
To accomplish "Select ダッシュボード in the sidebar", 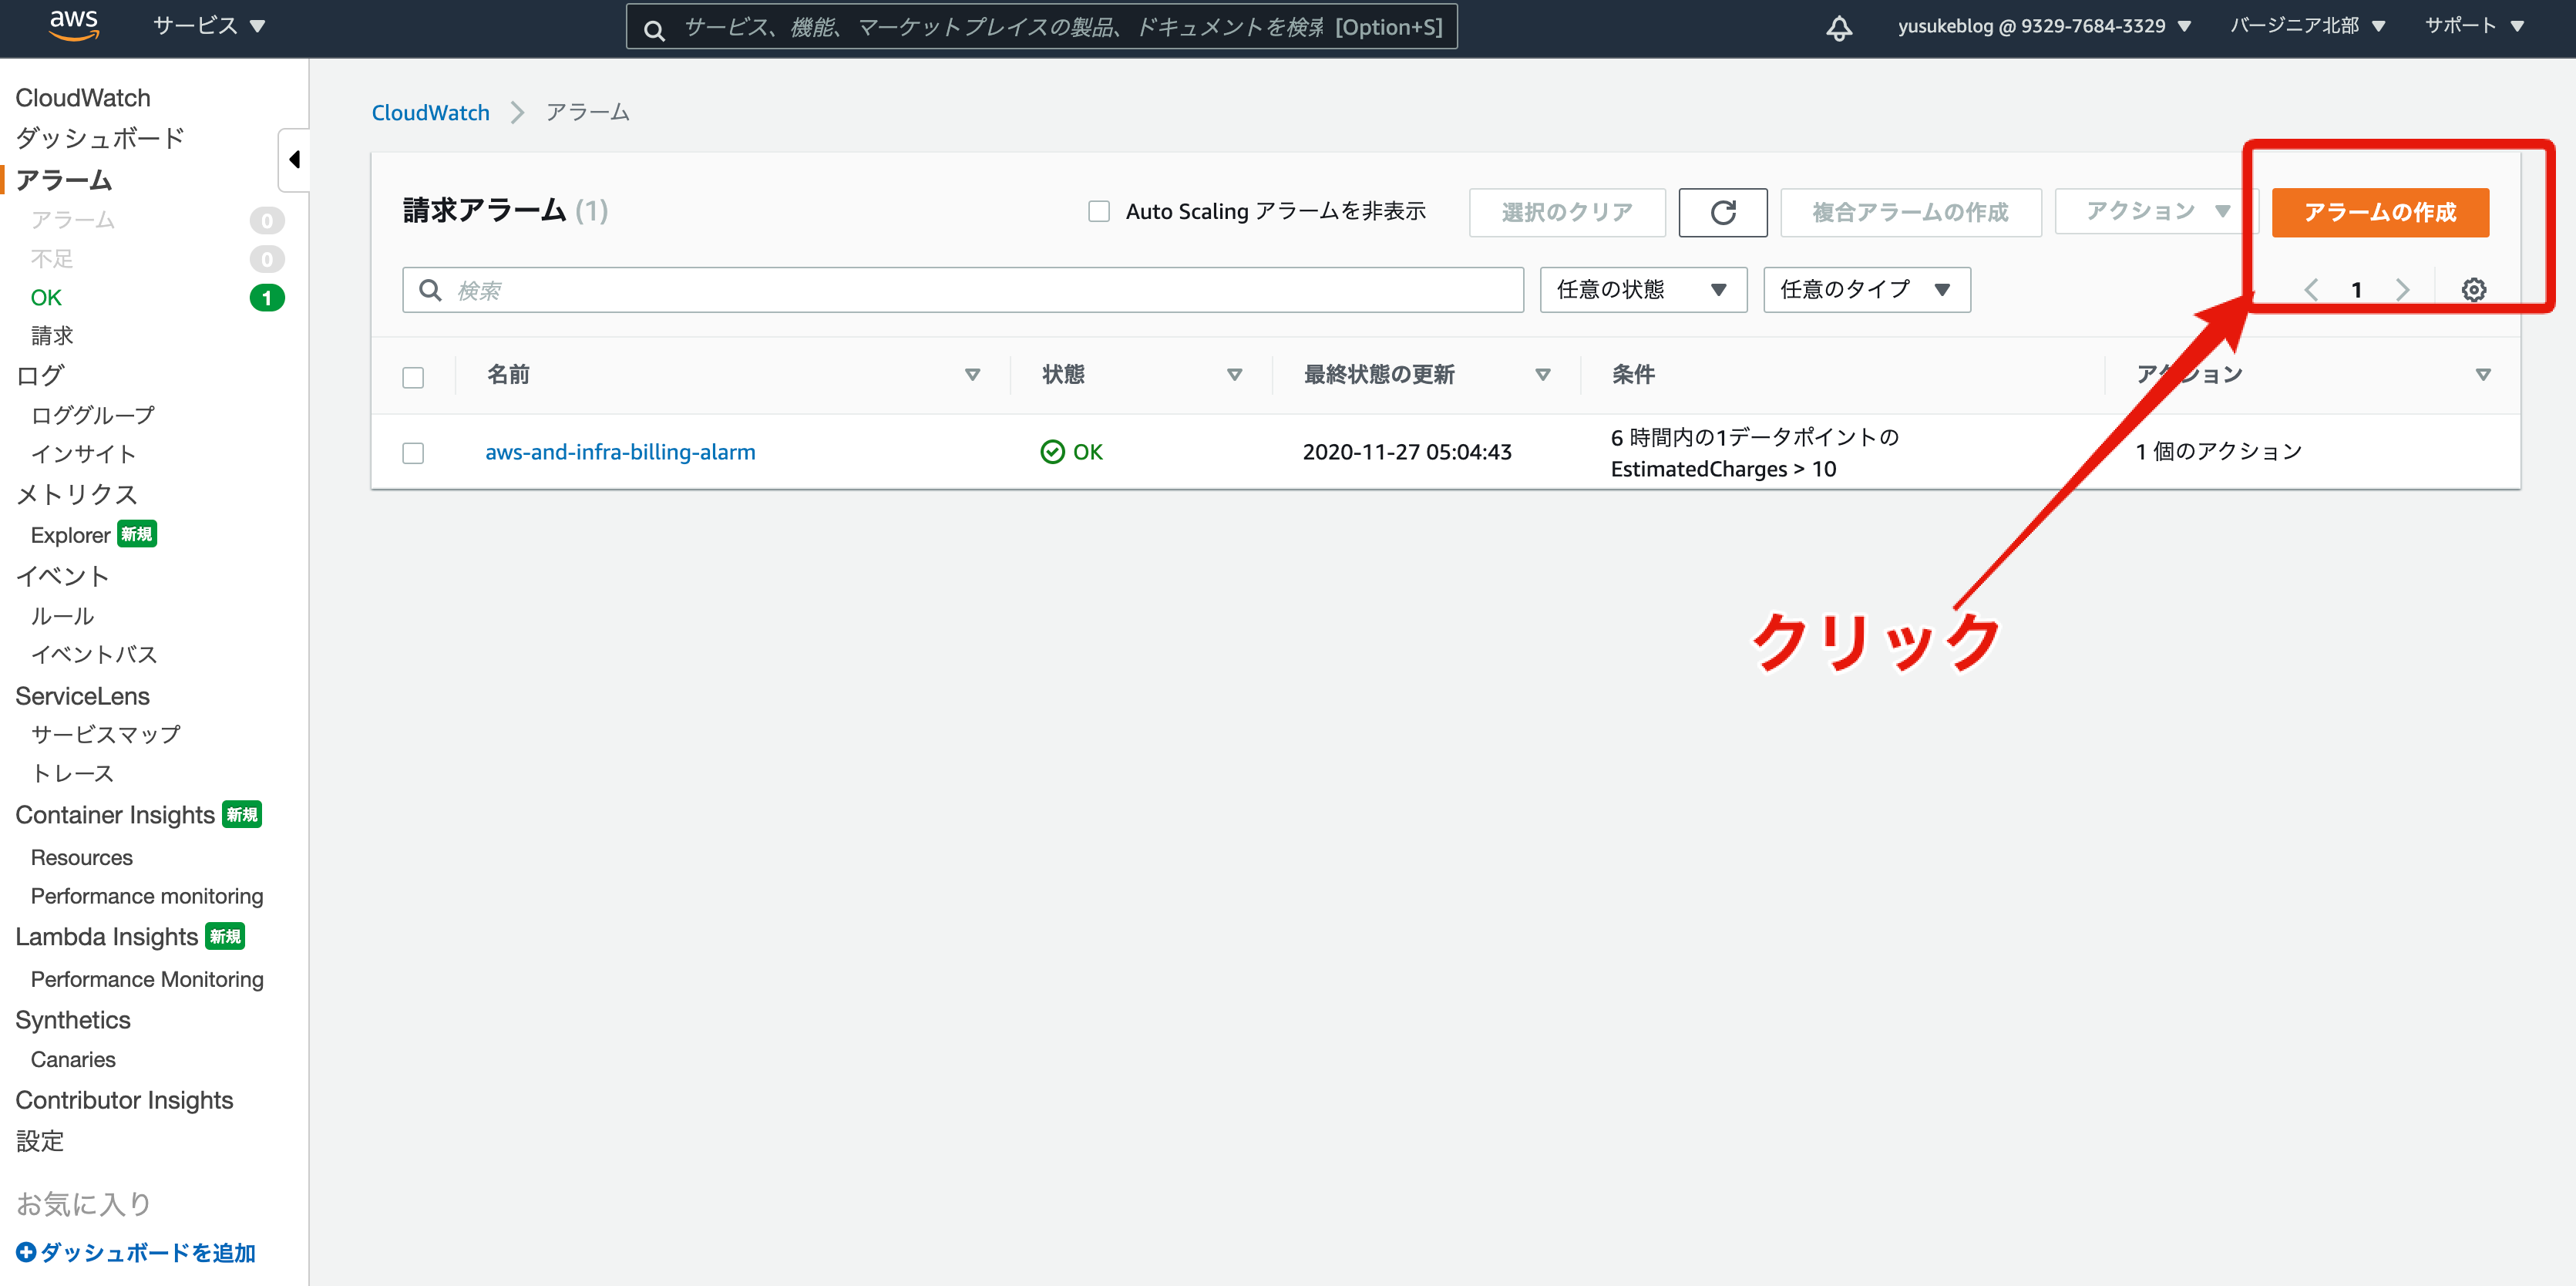I will pos(100,138).
